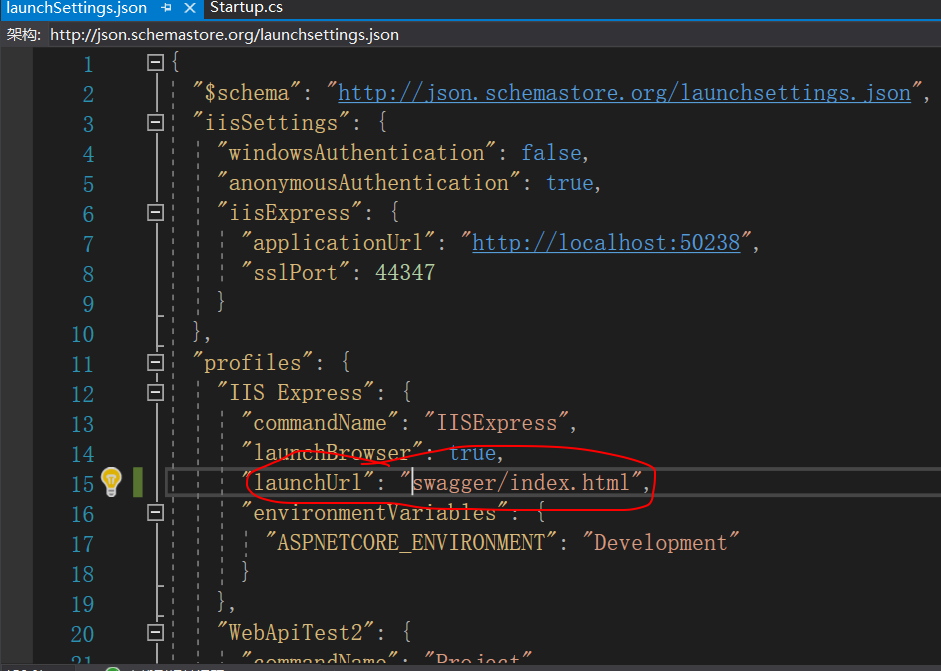
Task: Click the "anonymousAuthentication" key
Action: coord(368,182)
